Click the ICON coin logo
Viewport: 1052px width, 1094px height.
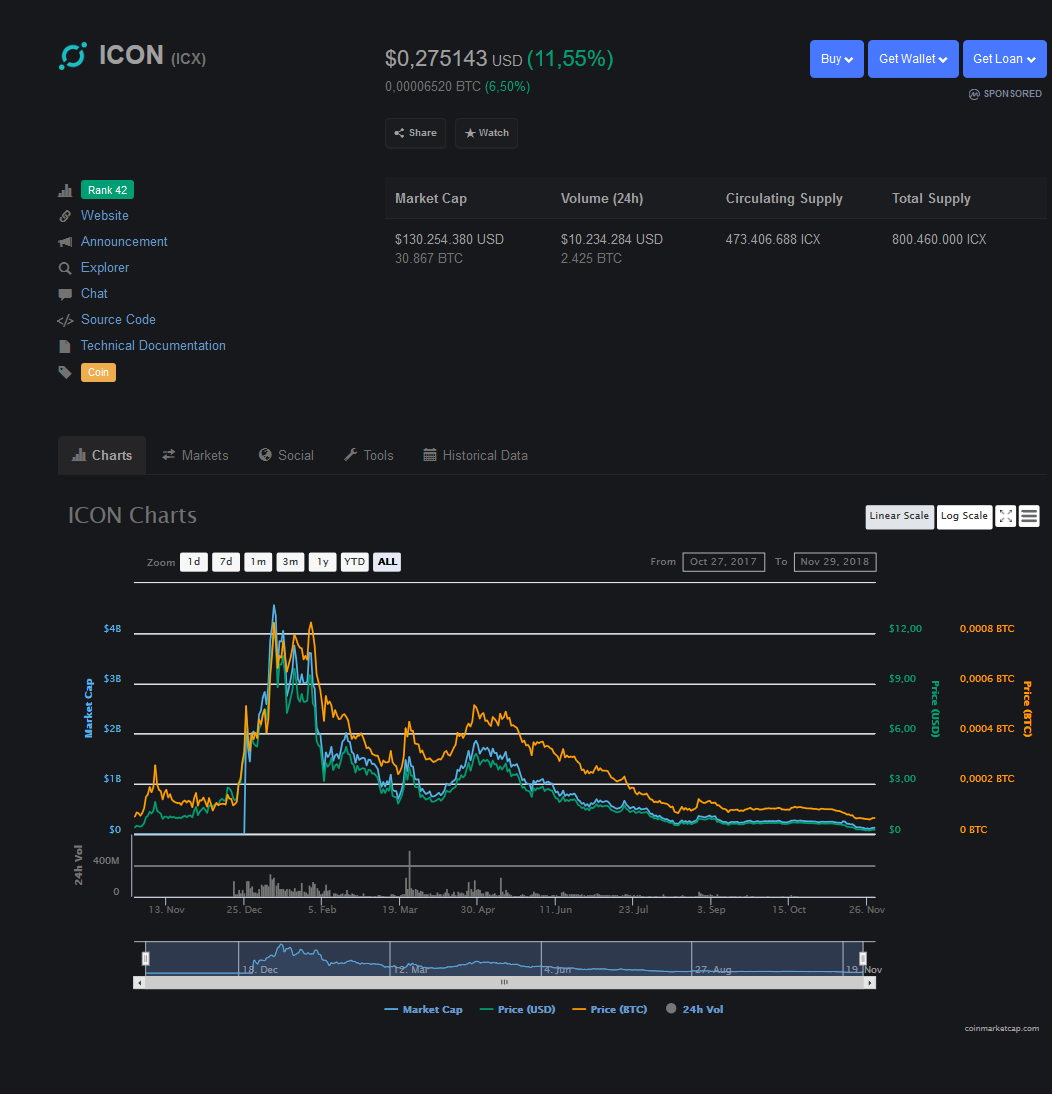(73, 57)
